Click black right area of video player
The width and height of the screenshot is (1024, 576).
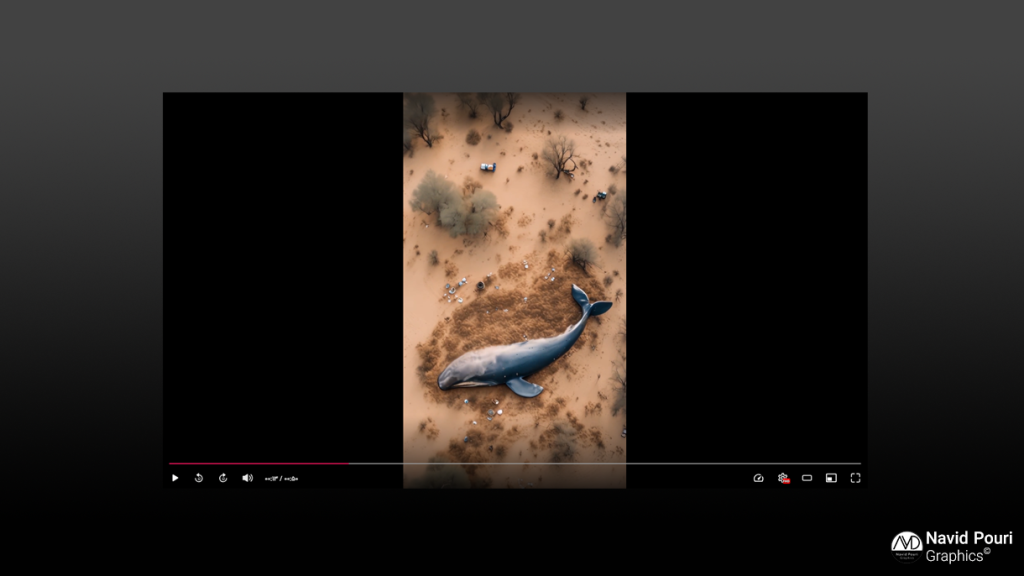point(746,274)
